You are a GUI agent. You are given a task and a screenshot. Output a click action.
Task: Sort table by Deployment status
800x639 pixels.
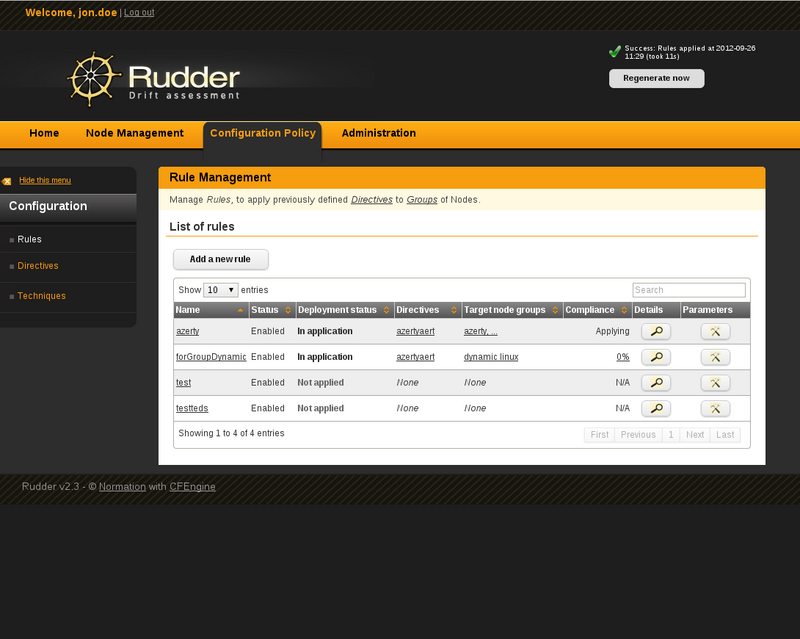344,310
